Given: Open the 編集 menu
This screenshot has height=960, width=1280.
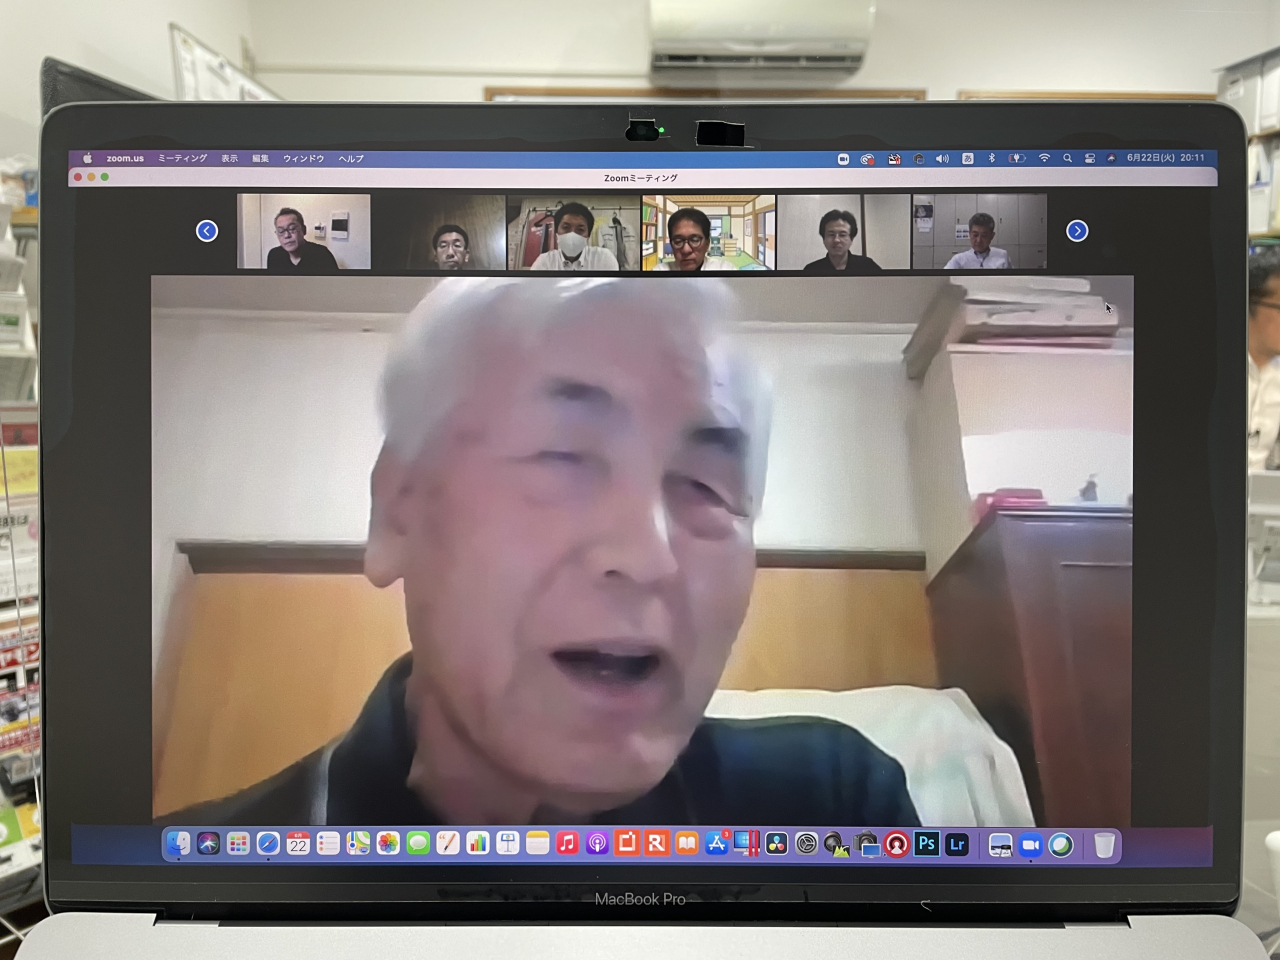Looking at the screenshot, I should click(x=260, y=158).
